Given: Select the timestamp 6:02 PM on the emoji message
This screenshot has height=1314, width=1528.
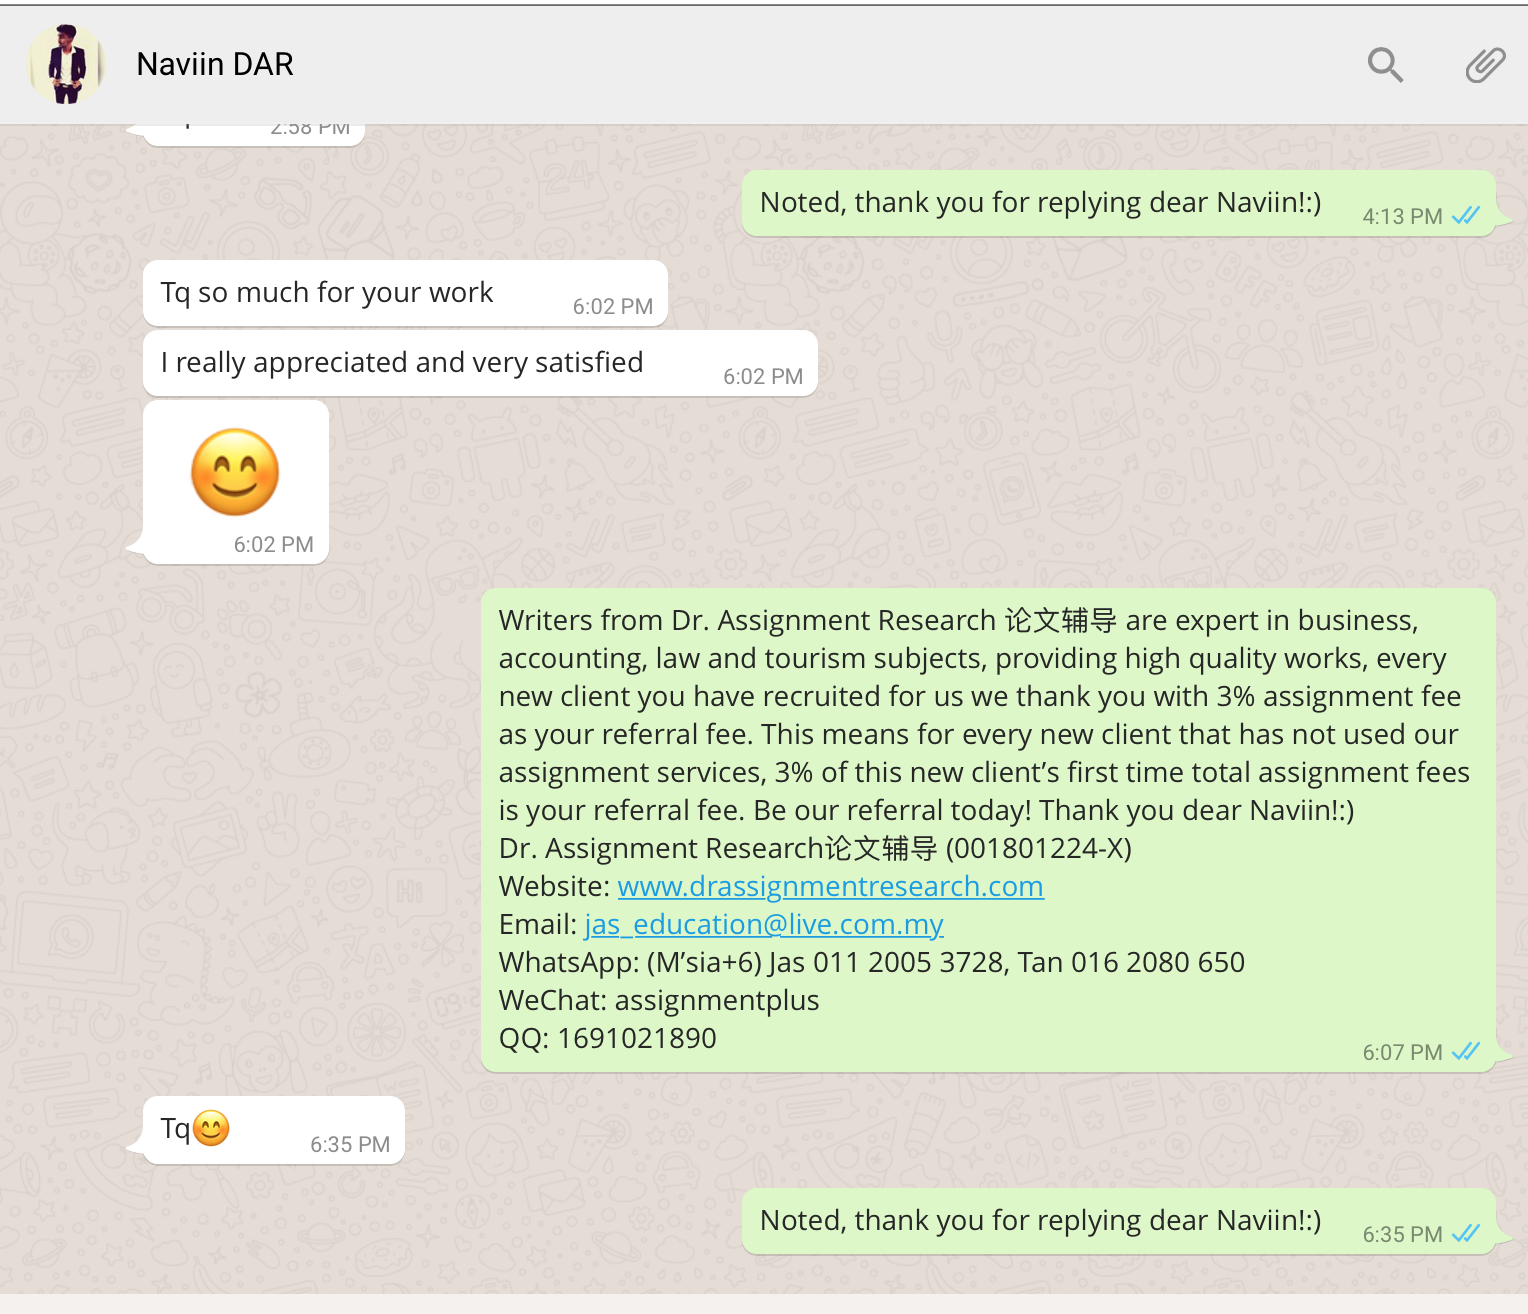Looking at the screenshot, I should pyautogui.click(x=273, y=545).
